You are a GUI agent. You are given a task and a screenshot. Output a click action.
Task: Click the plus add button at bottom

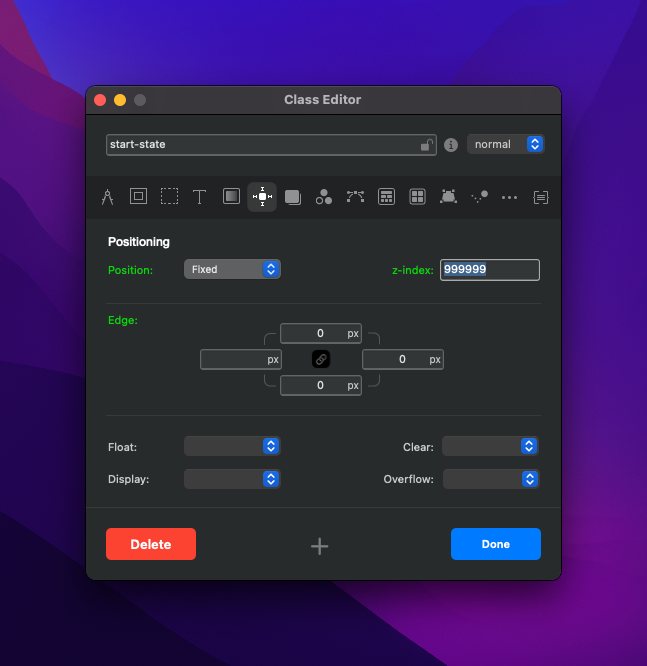coord(320,546)
